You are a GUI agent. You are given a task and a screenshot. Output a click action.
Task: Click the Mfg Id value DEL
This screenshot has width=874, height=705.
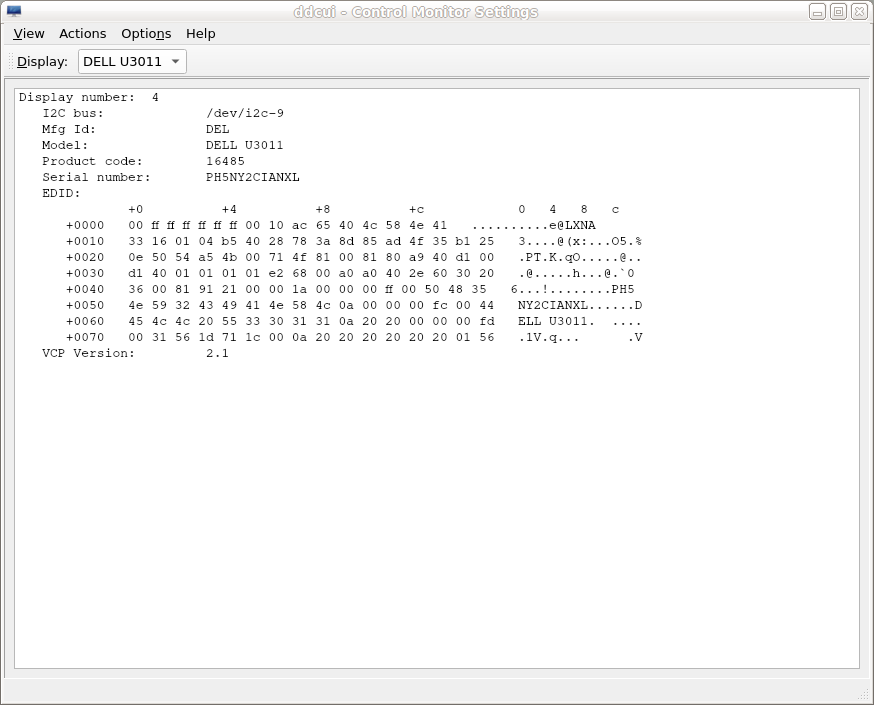click(x=217, y=129)
